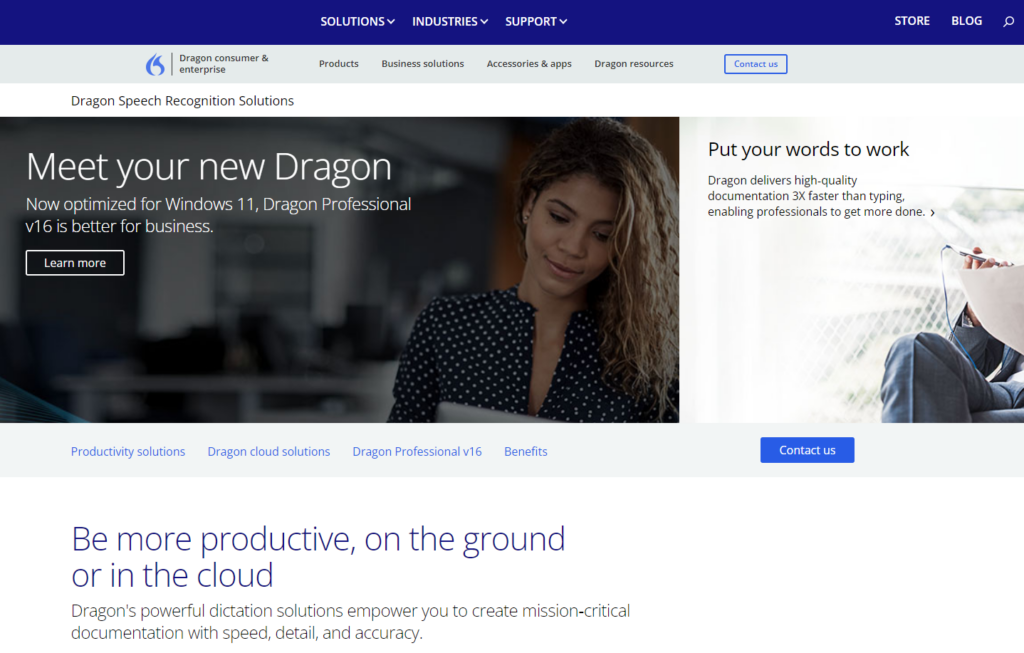1024x653 pixels.
Task: Click the Benefits link
Action: (x=525, y=451)
